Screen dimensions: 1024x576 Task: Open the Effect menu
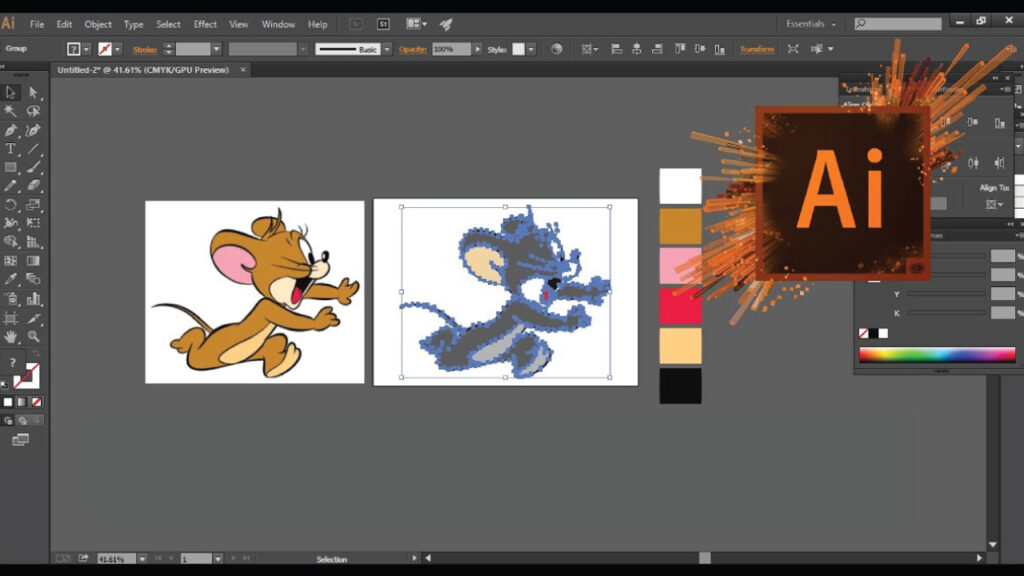tap(205, 24)
